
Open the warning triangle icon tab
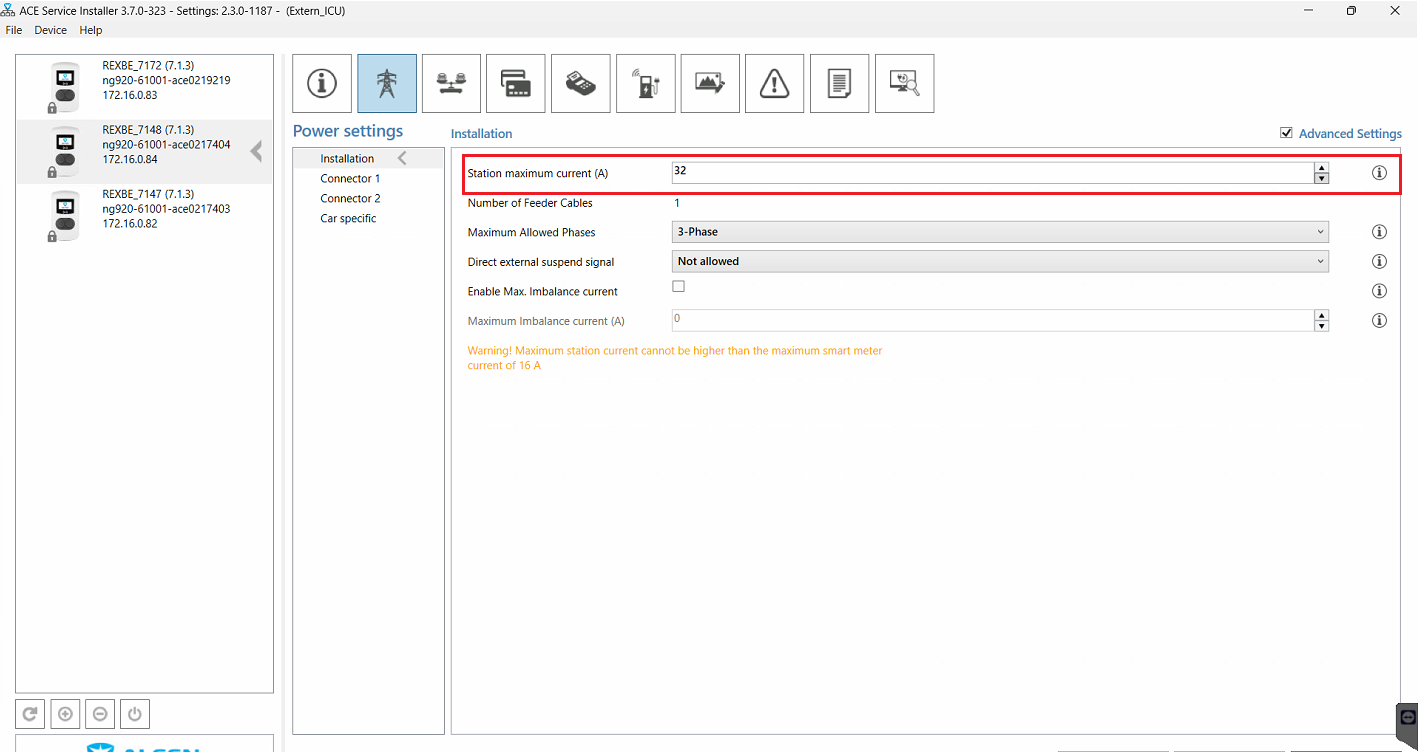click(774, 84)
